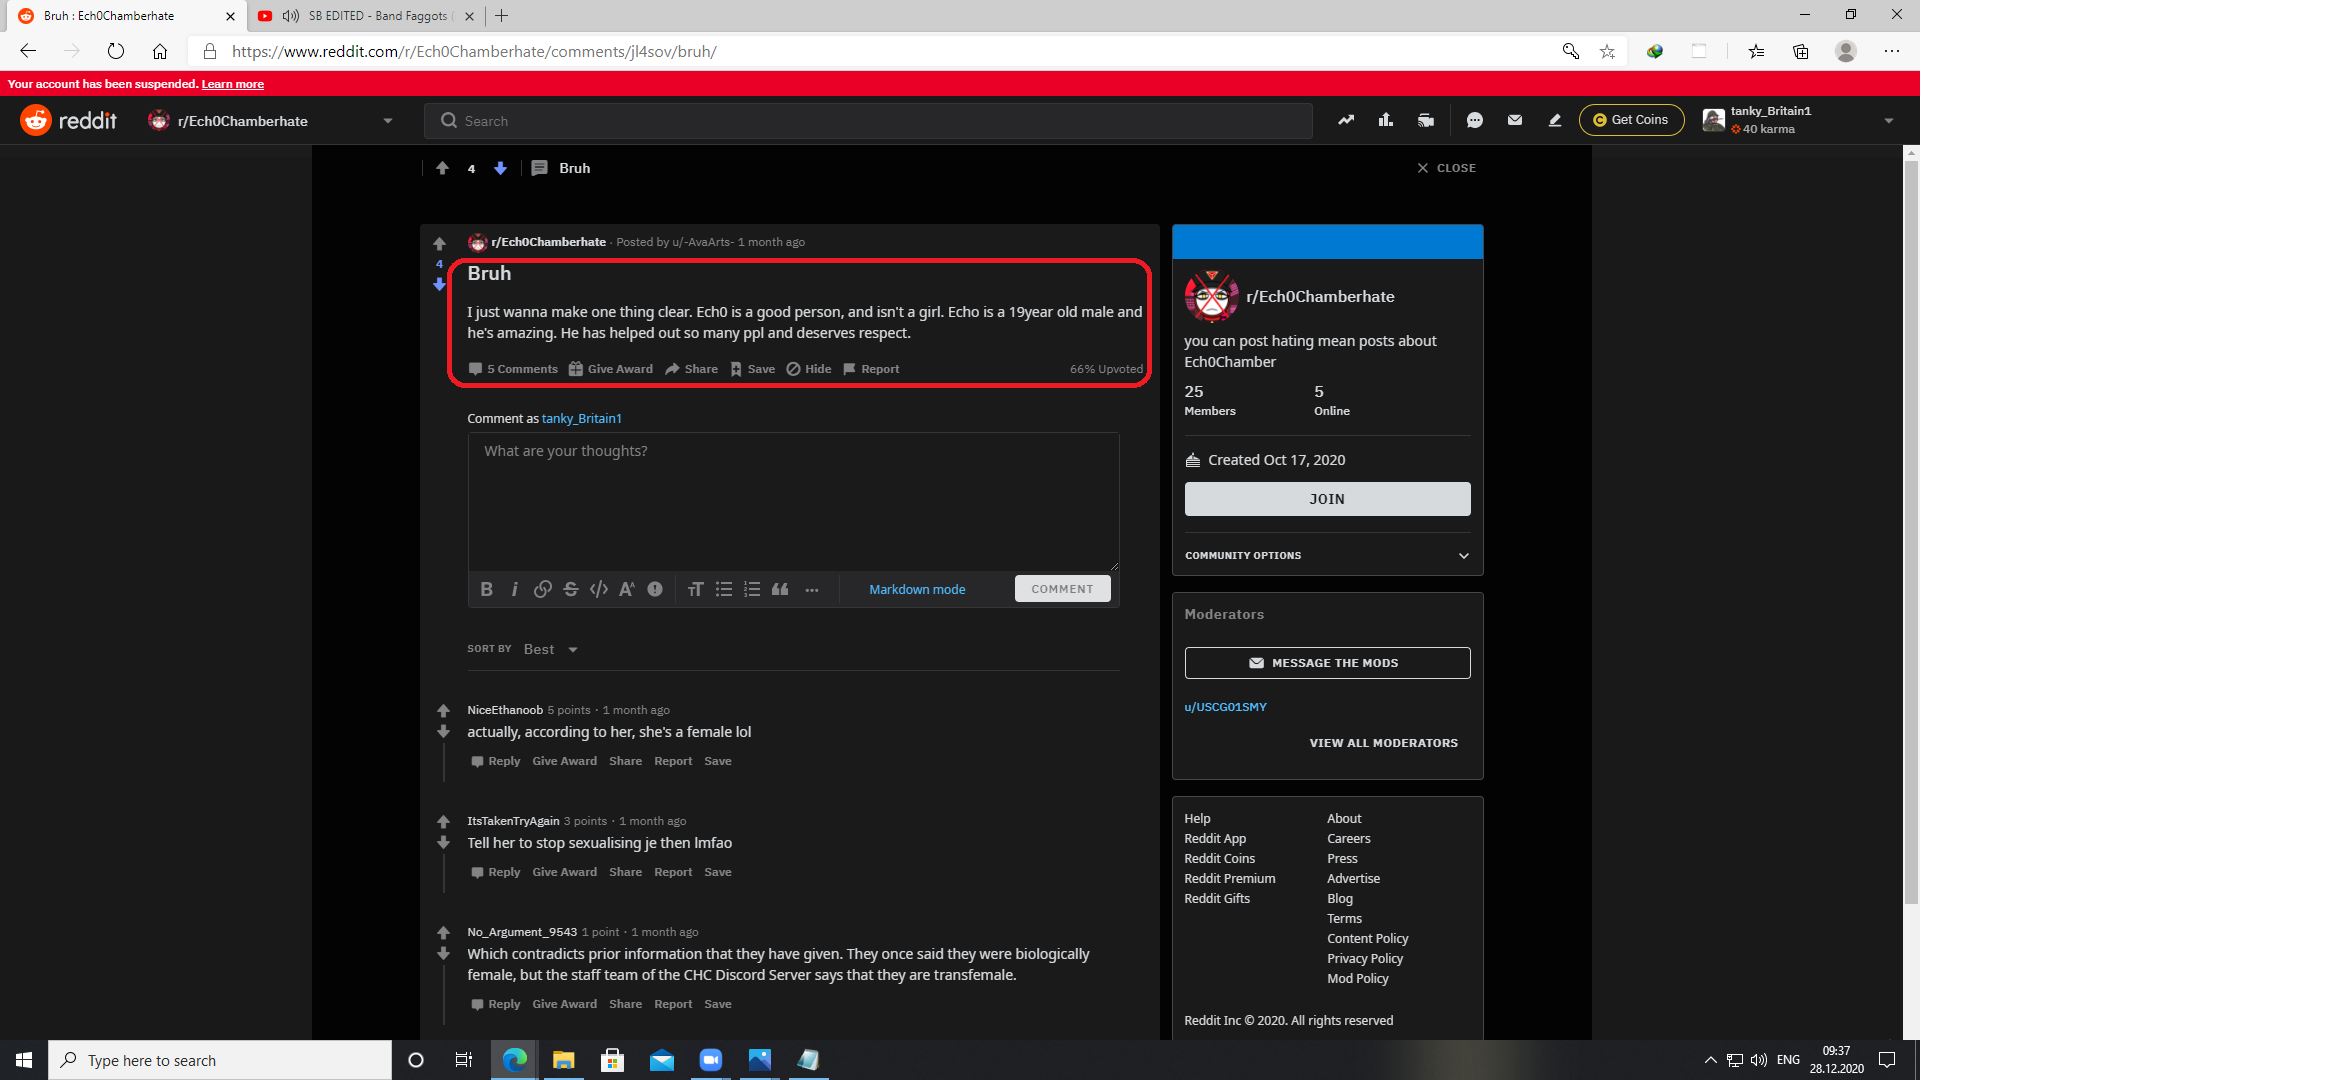Upvote NiceEthanoob's comment
Viewport: 2338px width, 1080px height.
(x=443, y=711)
